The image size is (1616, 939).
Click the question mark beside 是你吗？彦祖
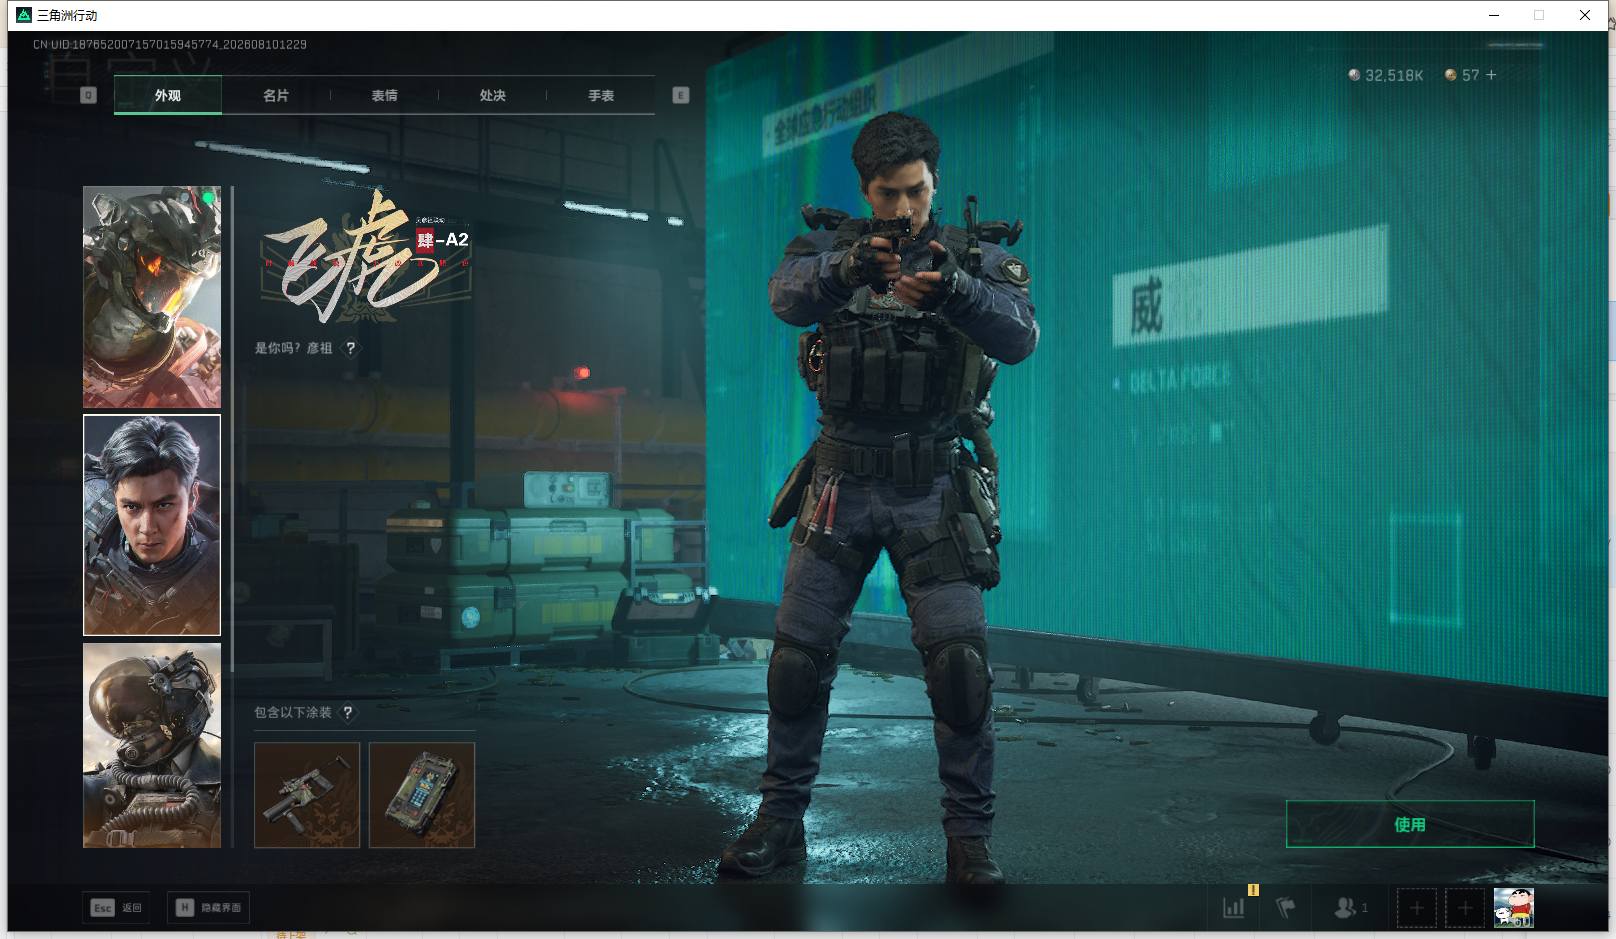tap(350, 348)
